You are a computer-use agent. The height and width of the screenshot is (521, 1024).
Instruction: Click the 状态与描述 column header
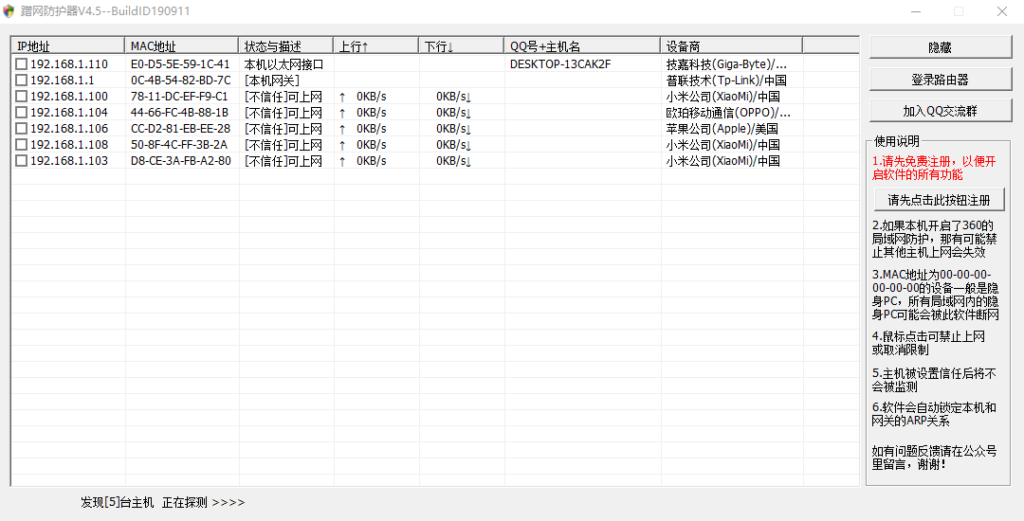286,46
